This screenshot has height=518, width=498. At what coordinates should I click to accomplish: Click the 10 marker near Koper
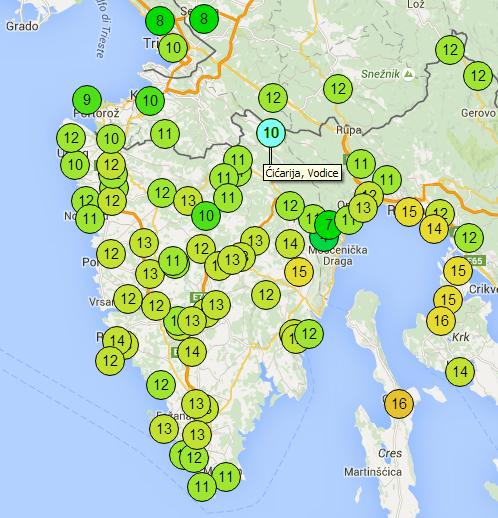pyautogui.click(x=150, y=101)
